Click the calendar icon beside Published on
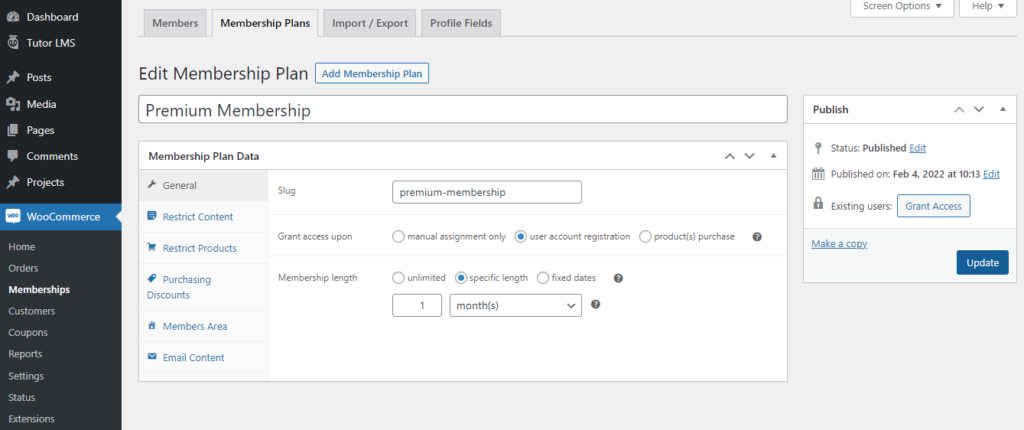The image size is (1024, 430). click(818, 174)
